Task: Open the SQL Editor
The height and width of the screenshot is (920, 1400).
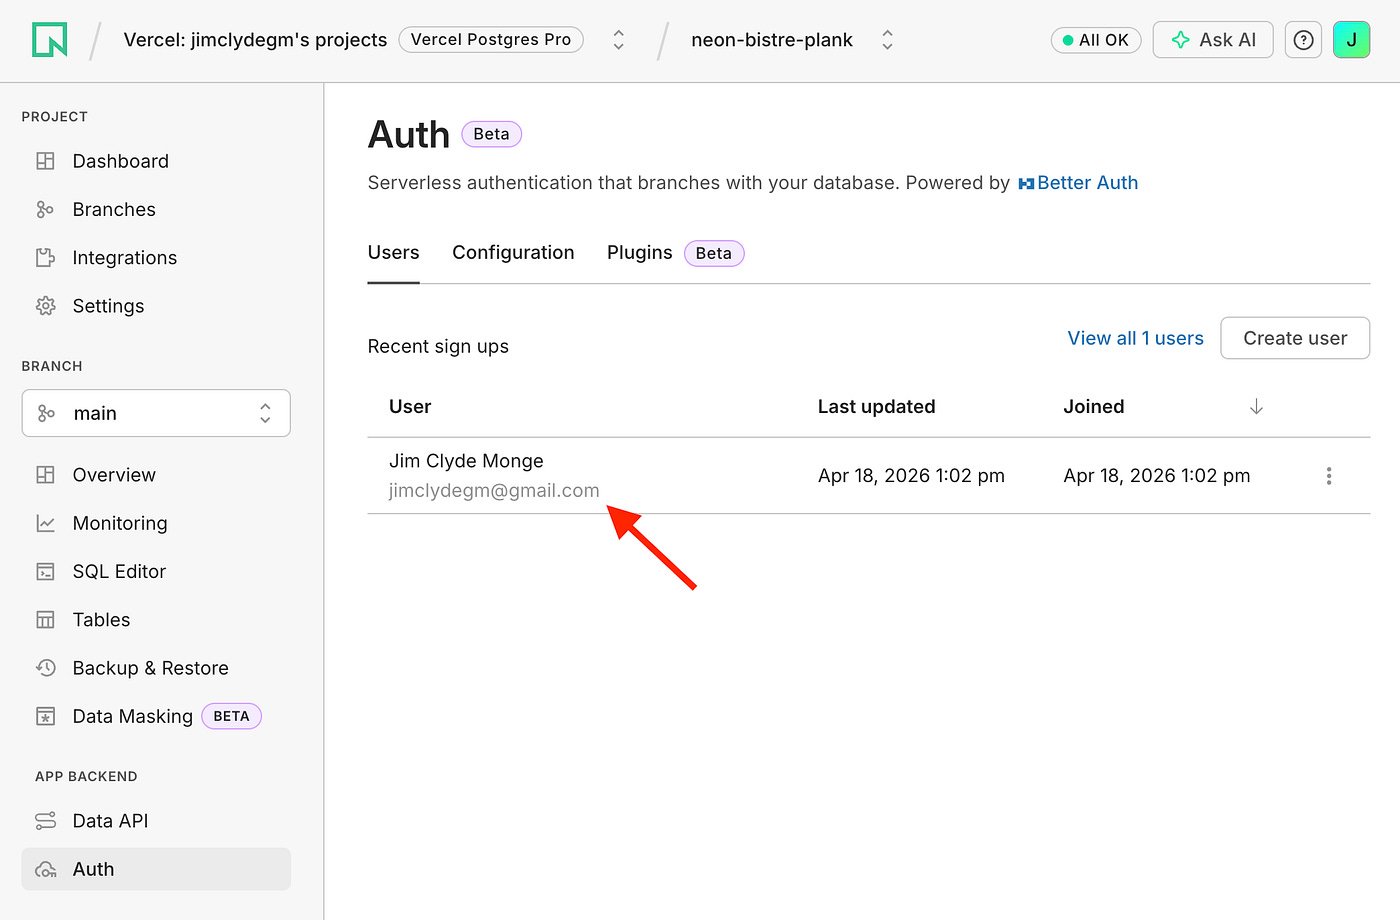Action: (118, 572)
